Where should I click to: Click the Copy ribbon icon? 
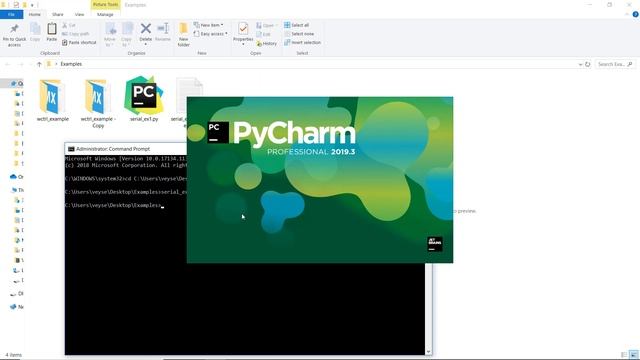(35, 32)
